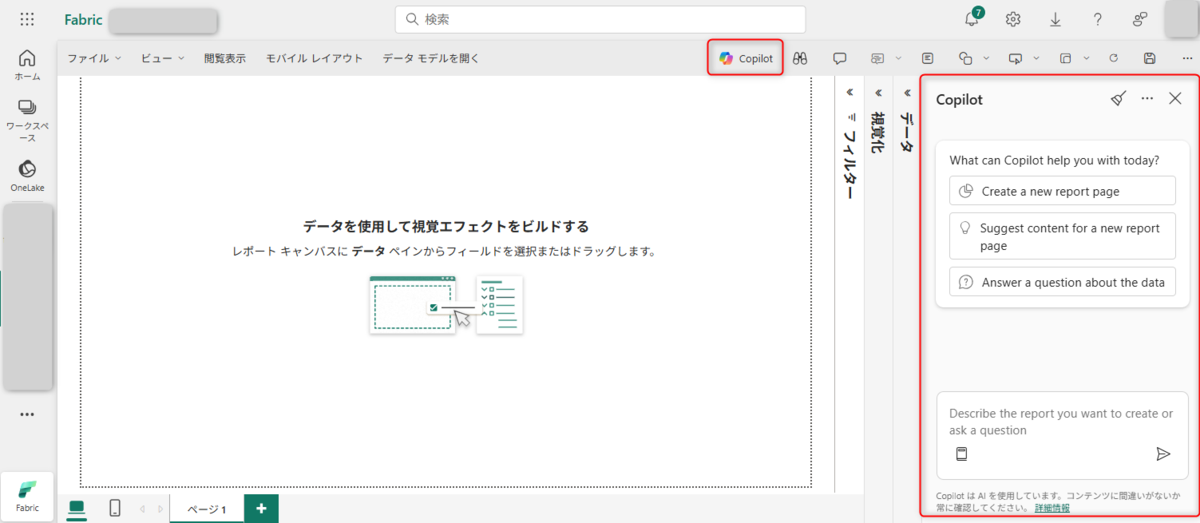Open Workspaces in left sidebar
The image size is (1200, 523).
coord(27,120)
